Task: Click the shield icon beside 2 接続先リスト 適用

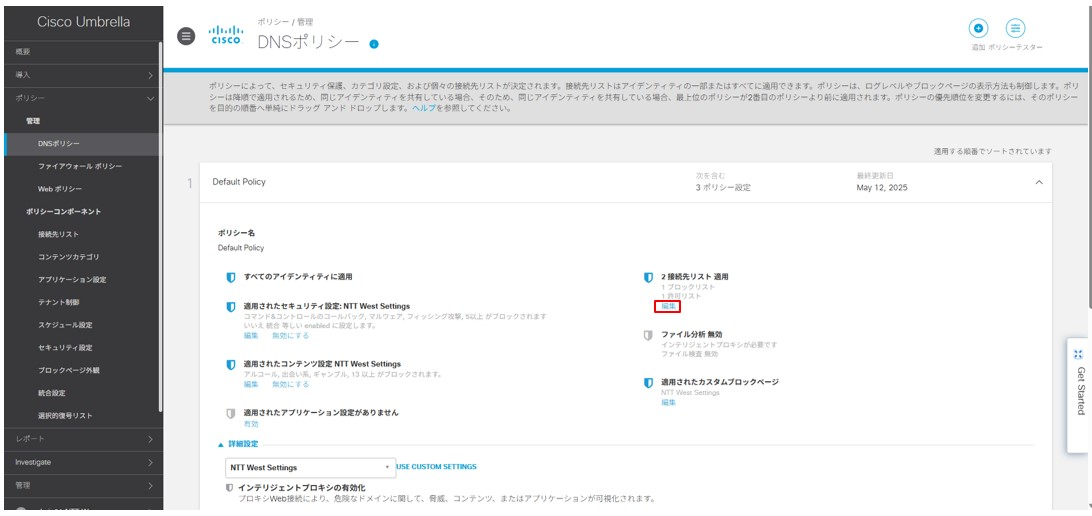Action: [x=648, y=277]
